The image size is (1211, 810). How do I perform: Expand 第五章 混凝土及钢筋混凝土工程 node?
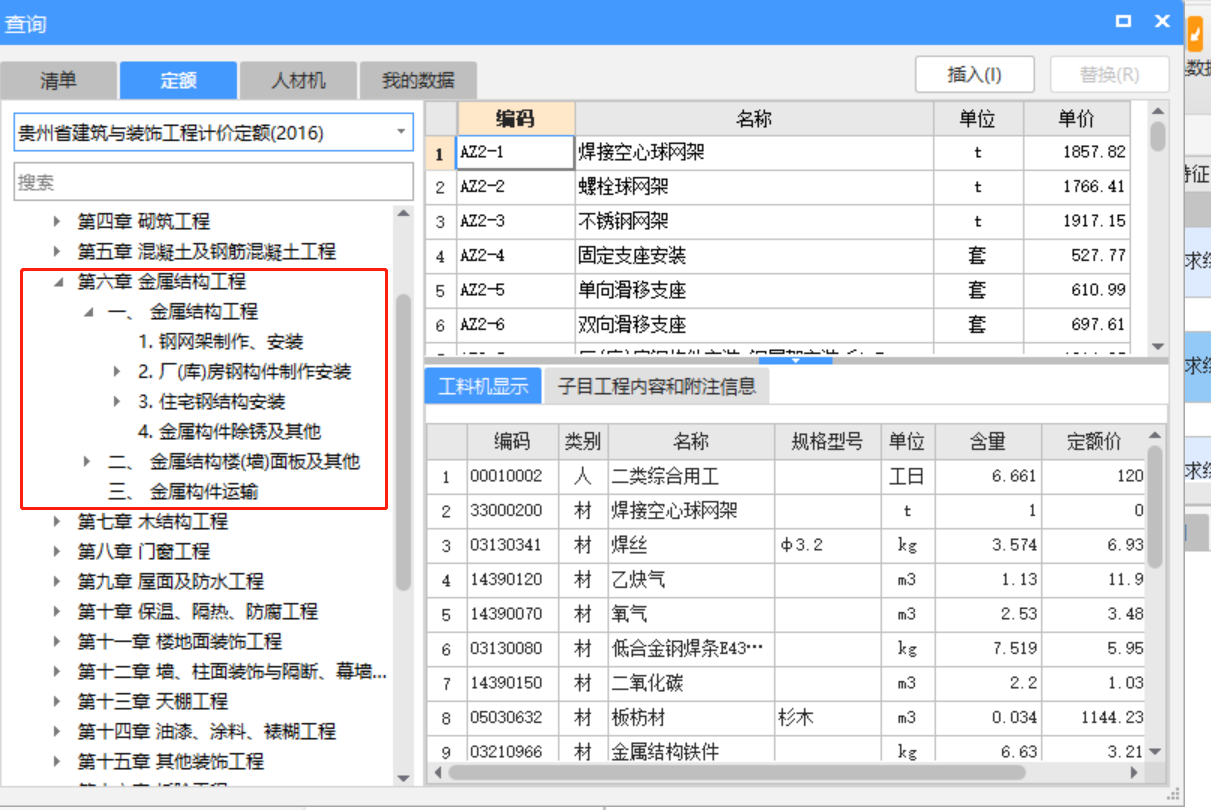(x=57, y=252)
